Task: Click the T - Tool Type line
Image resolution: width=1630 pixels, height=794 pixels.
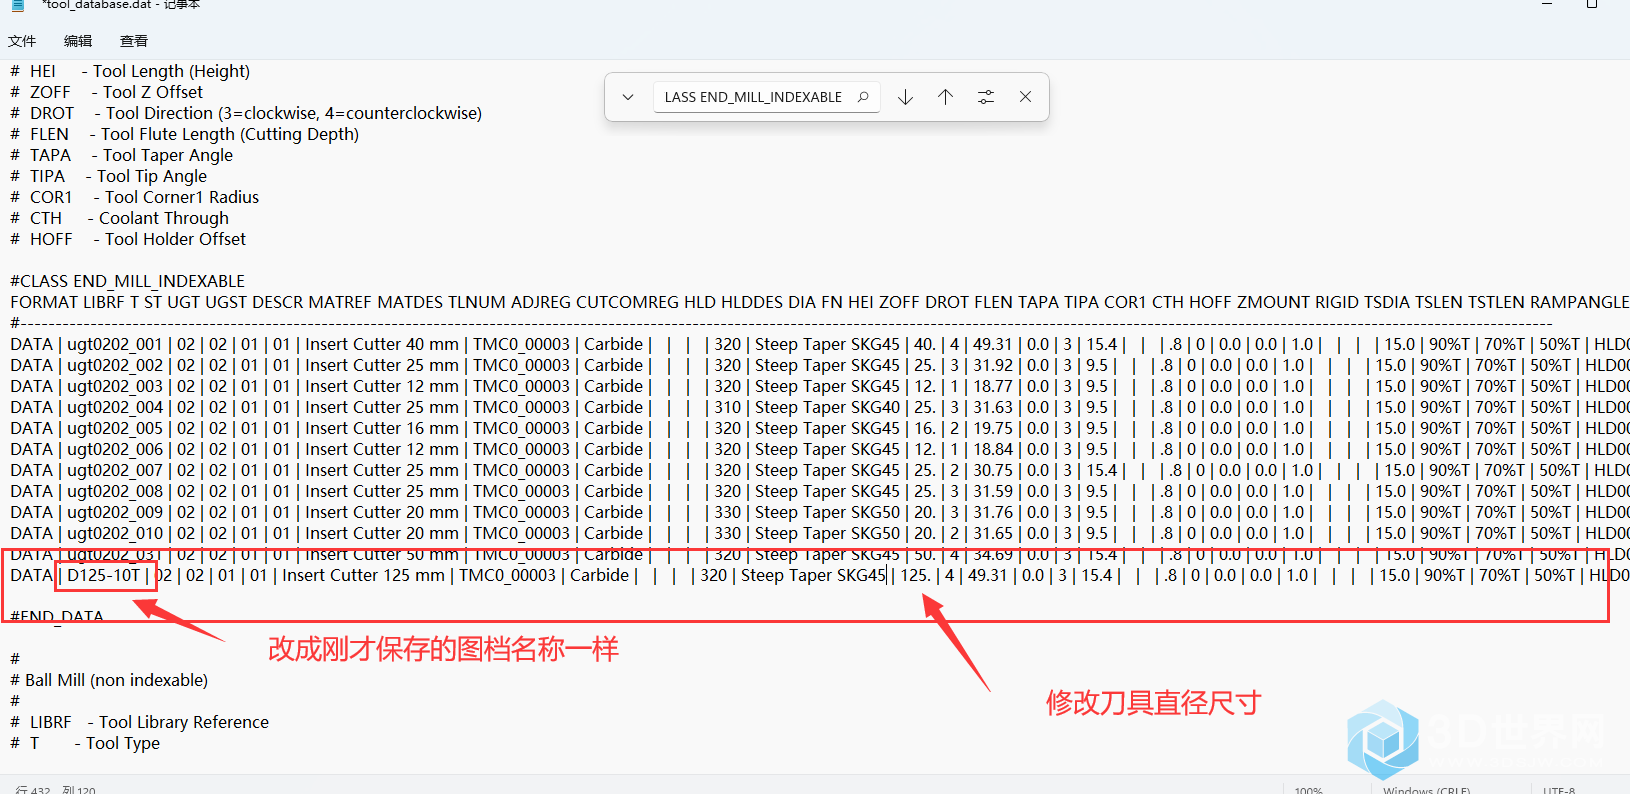Action: 85,743
